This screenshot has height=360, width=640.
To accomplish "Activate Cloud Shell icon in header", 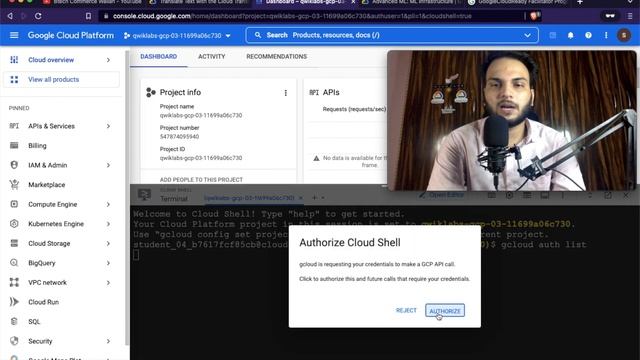I will [553, 36].
